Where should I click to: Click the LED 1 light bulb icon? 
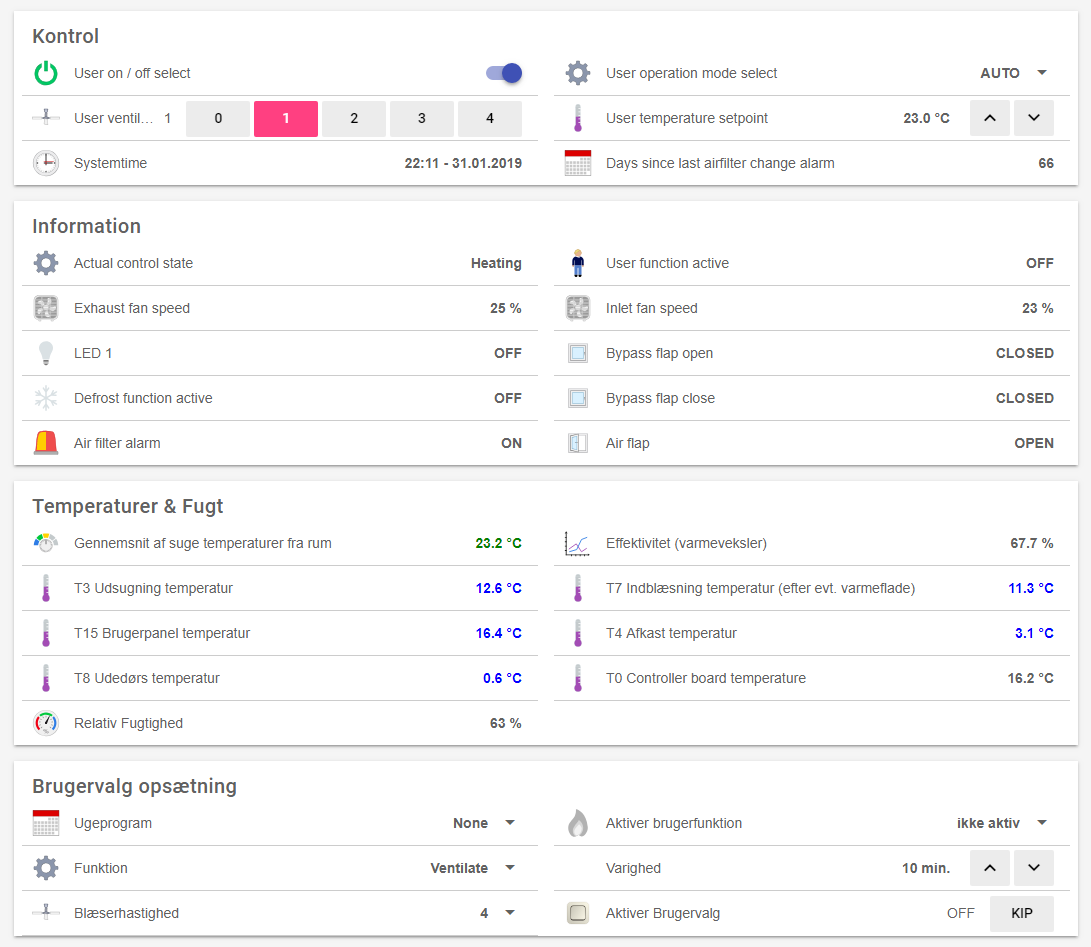(x=46, y=353)
